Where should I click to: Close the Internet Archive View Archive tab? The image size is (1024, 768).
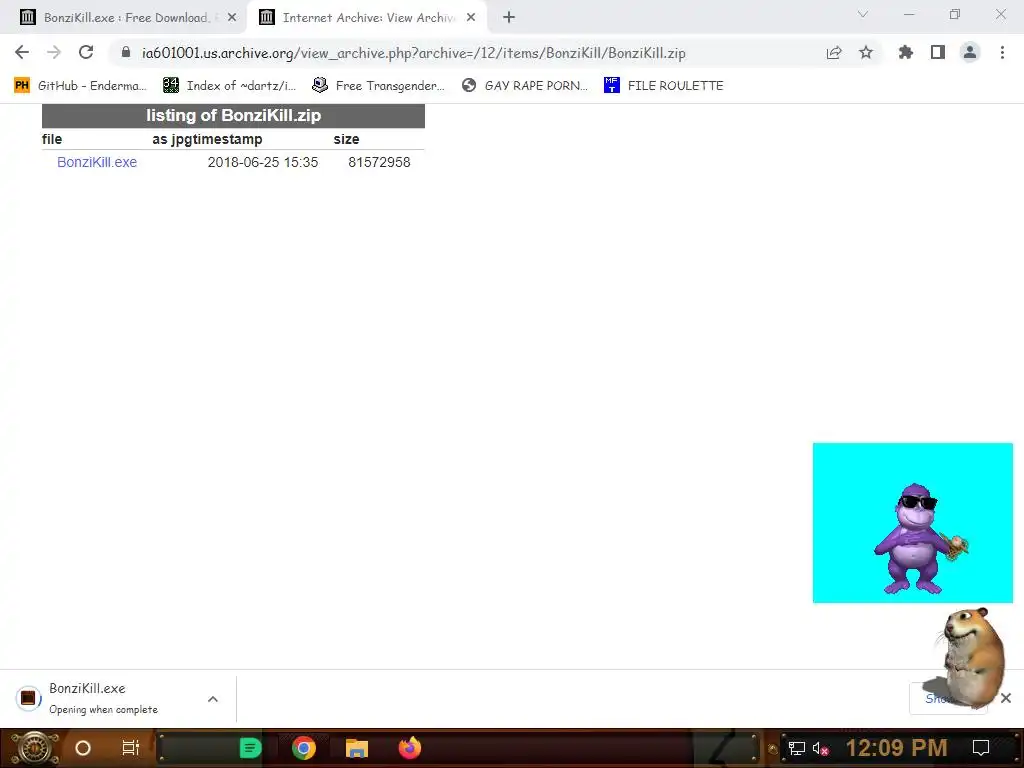point(471,18)
